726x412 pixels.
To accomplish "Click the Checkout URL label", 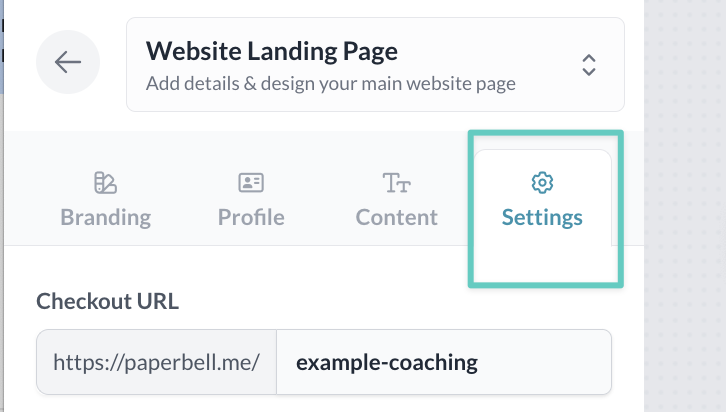I will pos(107,301).
